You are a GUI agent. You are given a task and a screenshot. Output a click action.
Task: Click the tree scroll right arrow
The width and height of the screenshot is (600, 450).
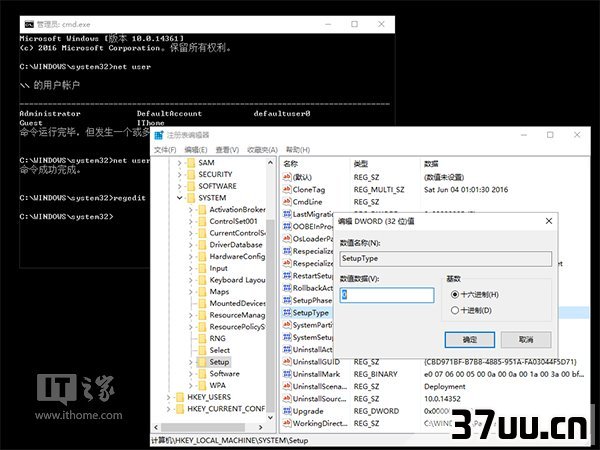(x=261, y=427)
